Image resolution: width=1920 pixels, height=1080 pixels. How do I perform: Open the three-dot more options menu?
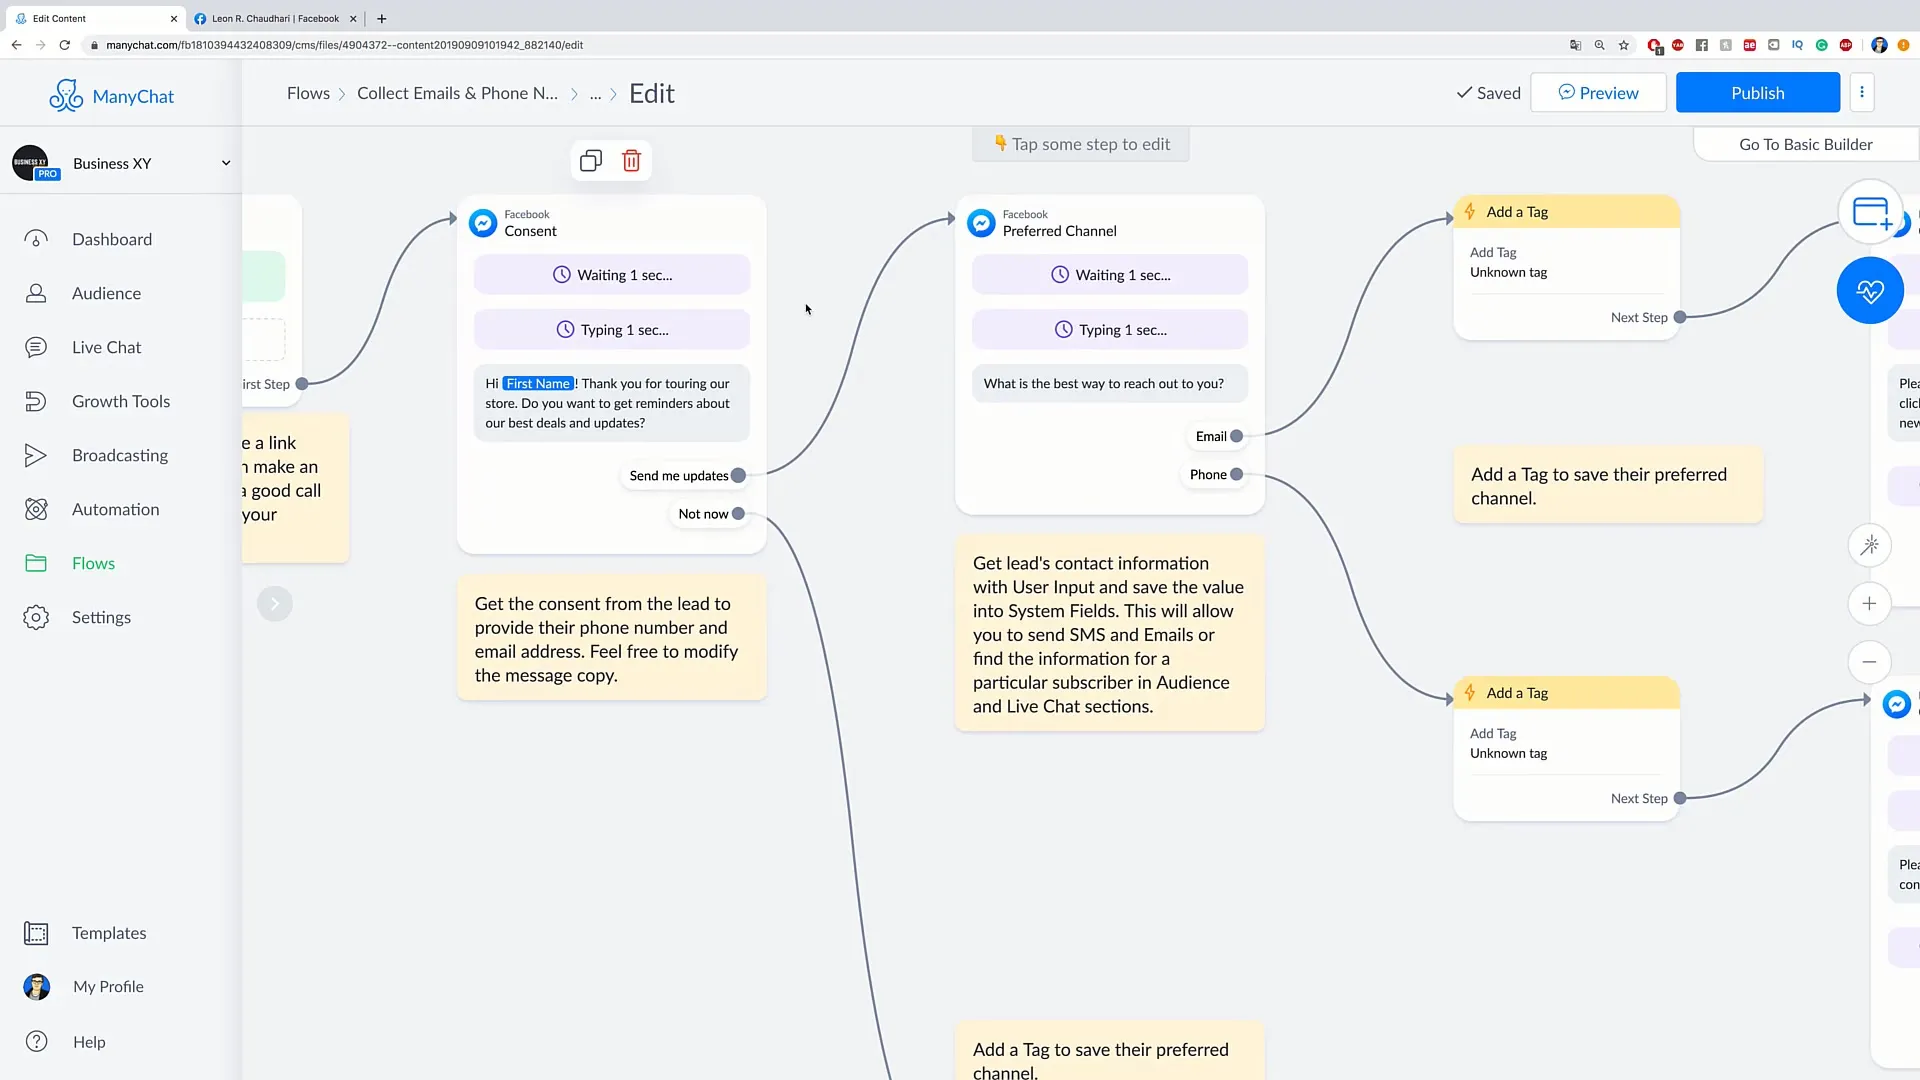click(1861, 92)
